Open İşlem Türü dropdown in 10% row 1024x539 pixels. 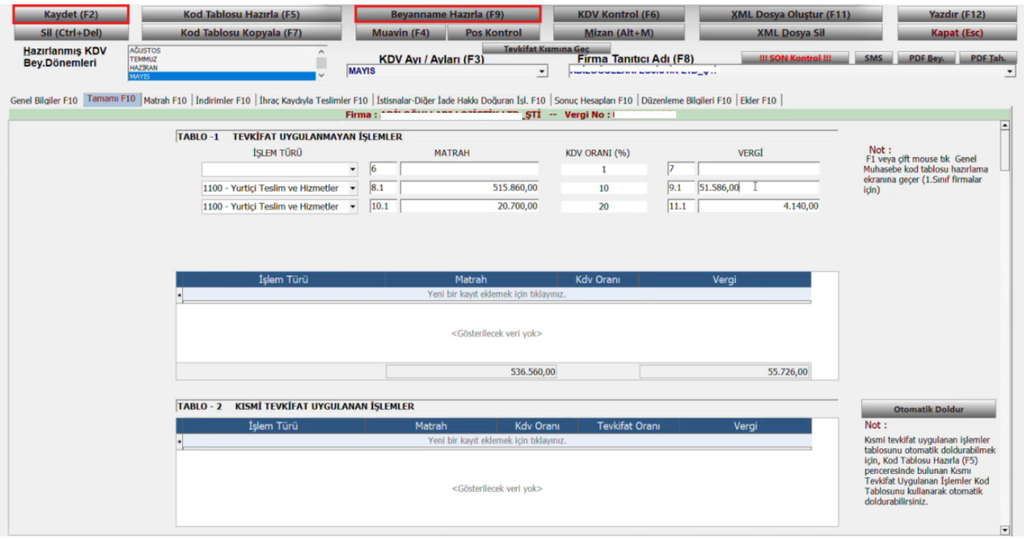[353, 188]
